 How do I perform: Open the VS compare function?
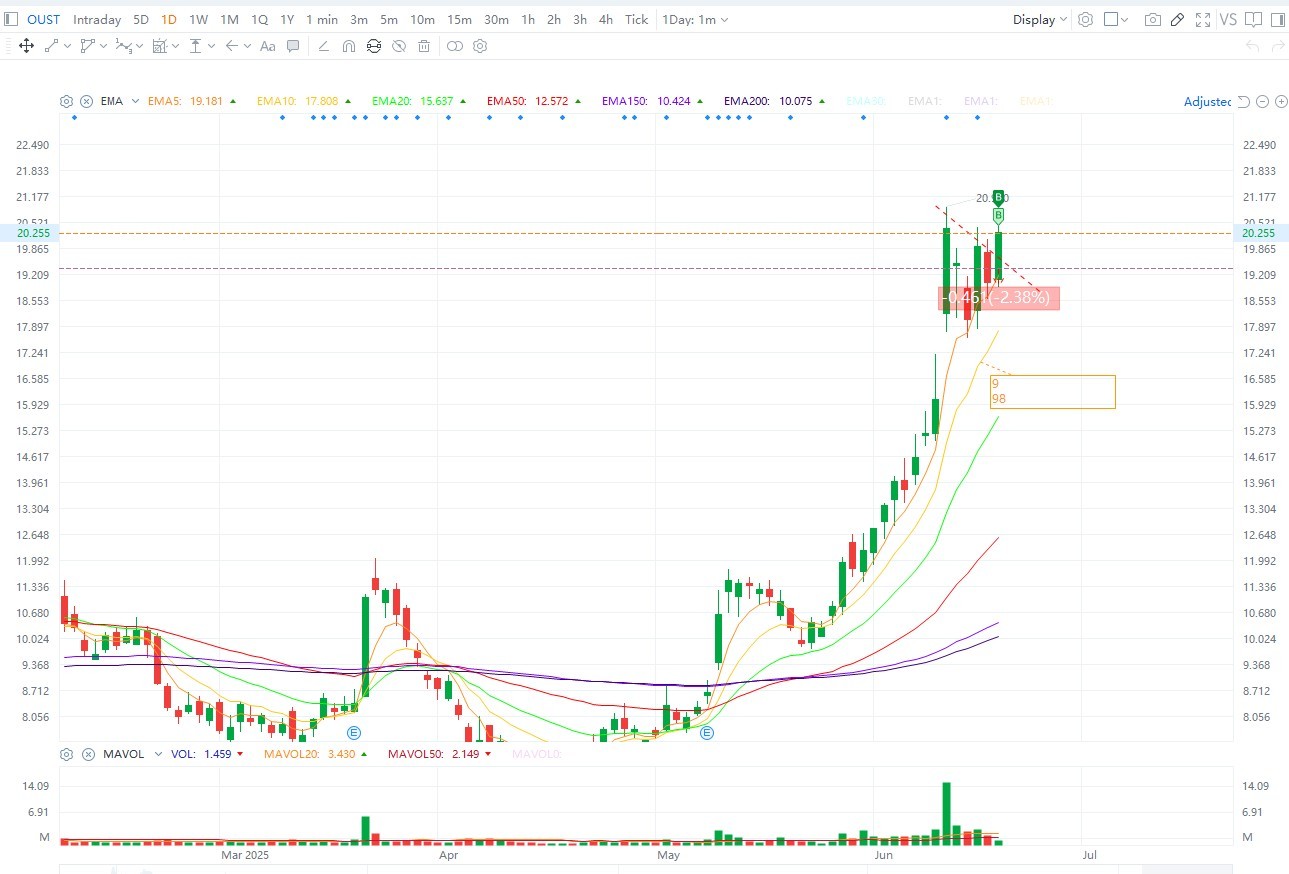coord(1228,19)
